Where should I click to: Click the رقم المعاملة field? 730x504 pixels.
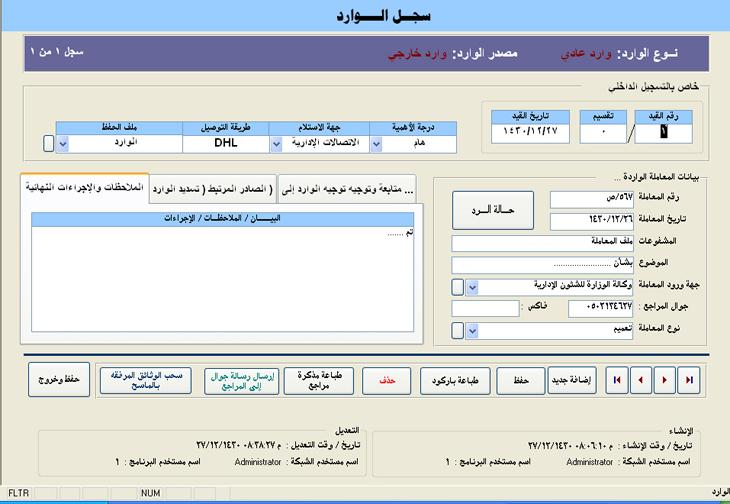click(592, 199)
